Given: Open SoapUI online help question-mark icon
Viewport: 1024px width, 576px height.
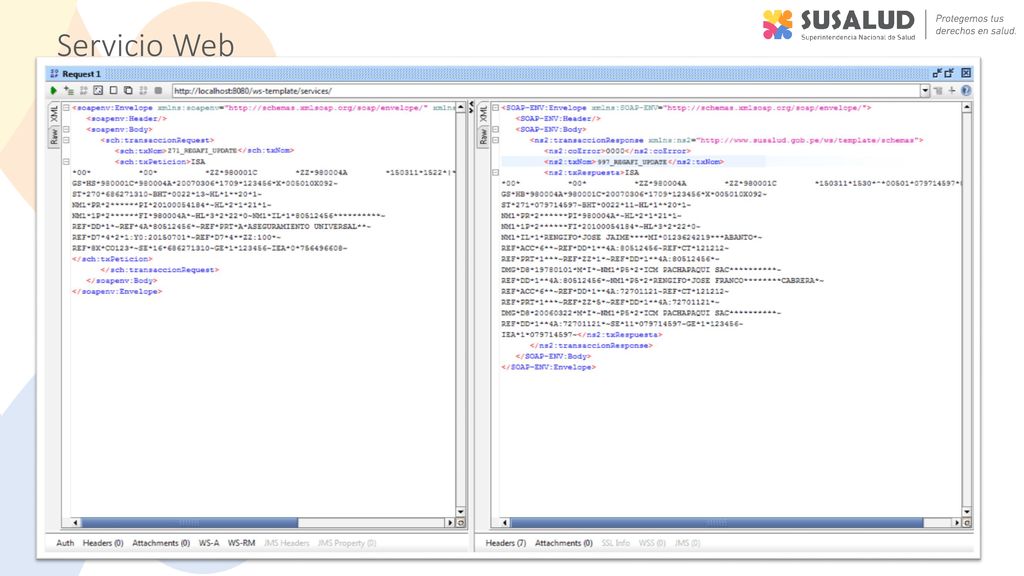Looking at the screenshot, I should (x=966, y=91).
